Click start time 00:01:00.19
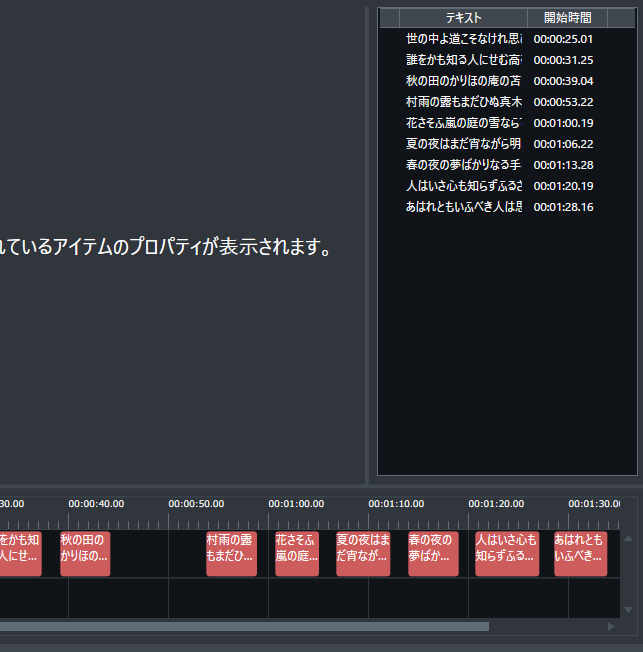This screenshot has height=652, width=643. [x=563, y=123]
